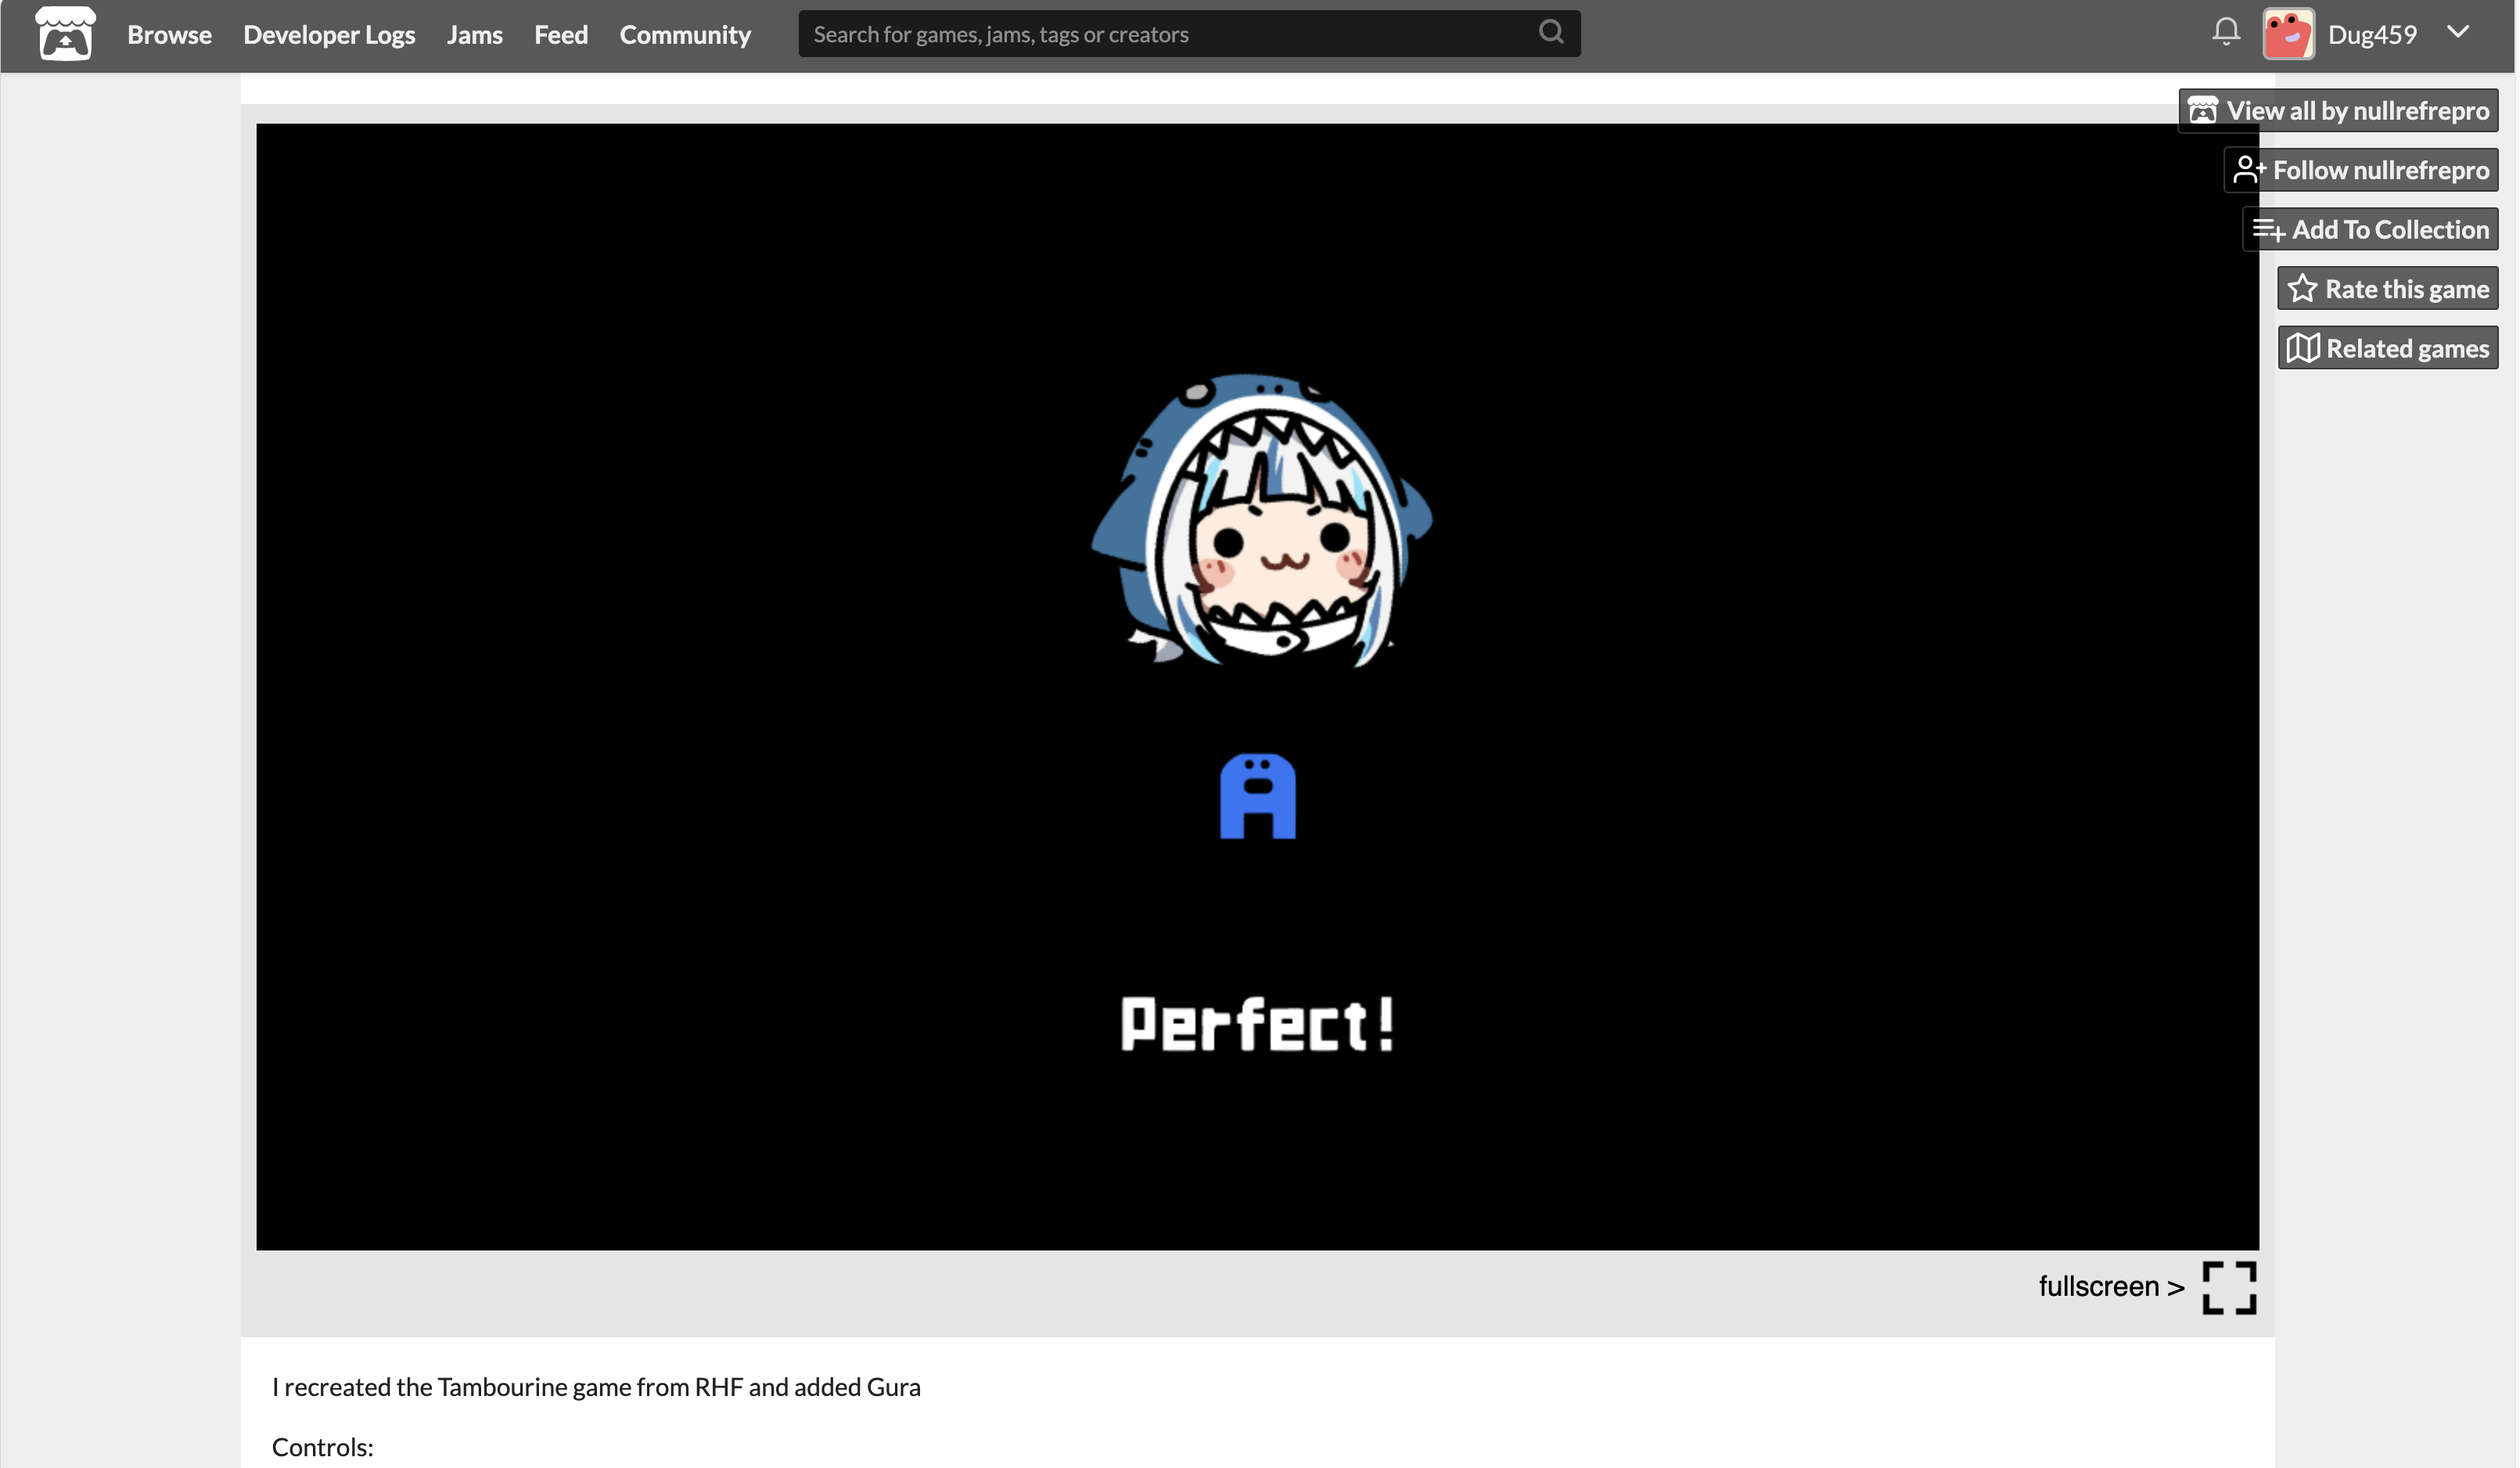
Task: Open the Browse menu
Action: 169,34
